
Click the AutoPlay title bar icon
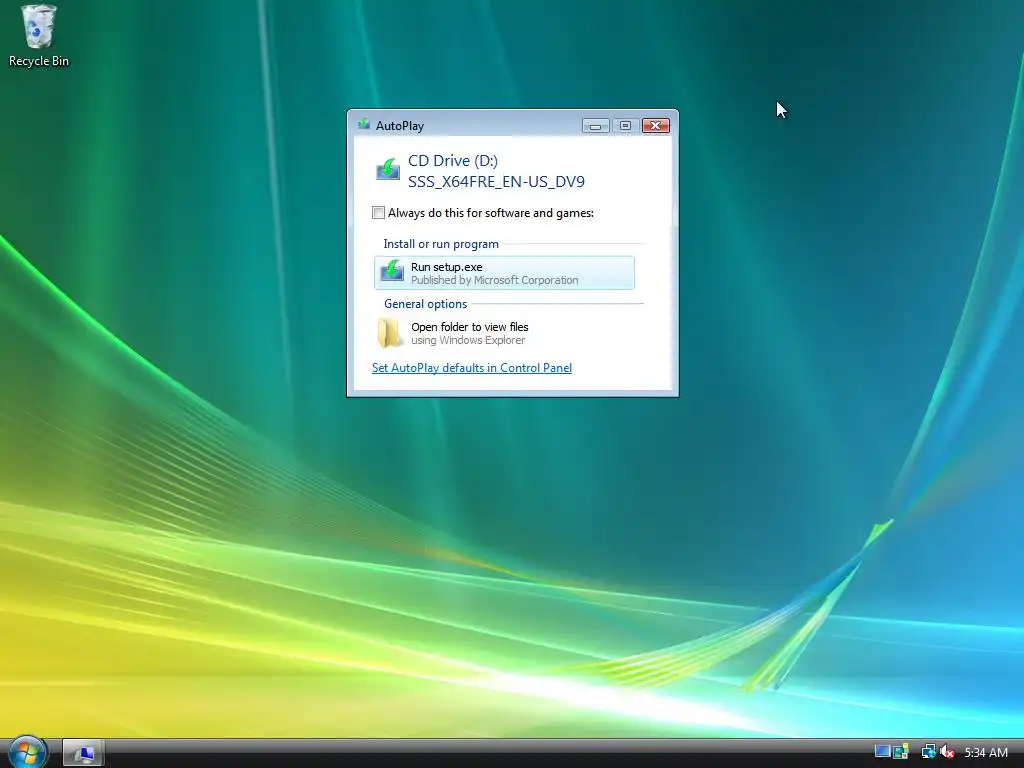click(x=364, y=125)
